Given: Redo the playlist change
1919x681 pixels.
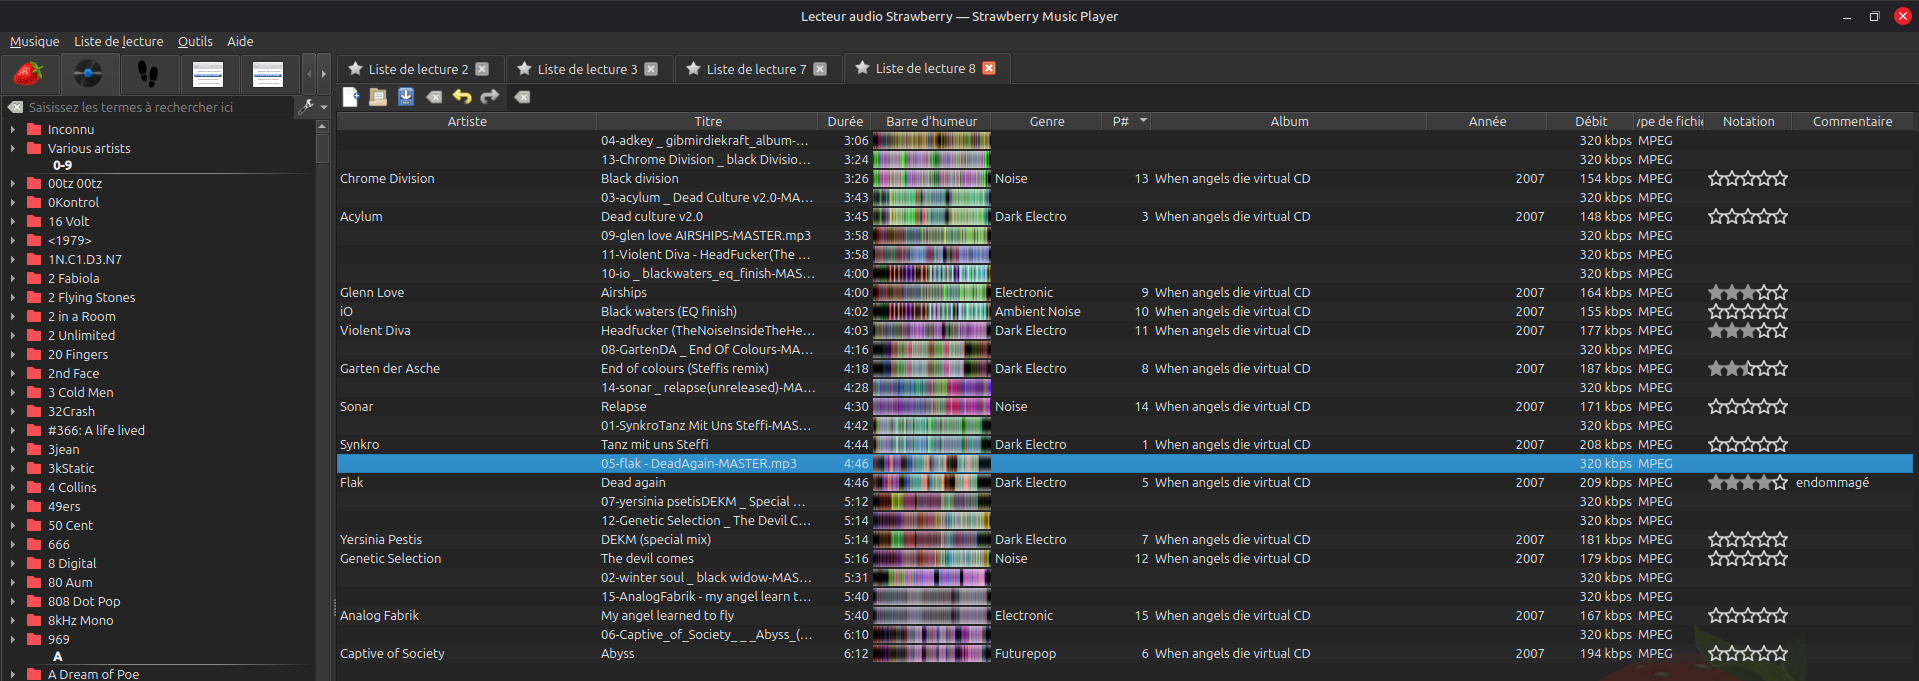Looking at the screenshot, I should point(490,97).
